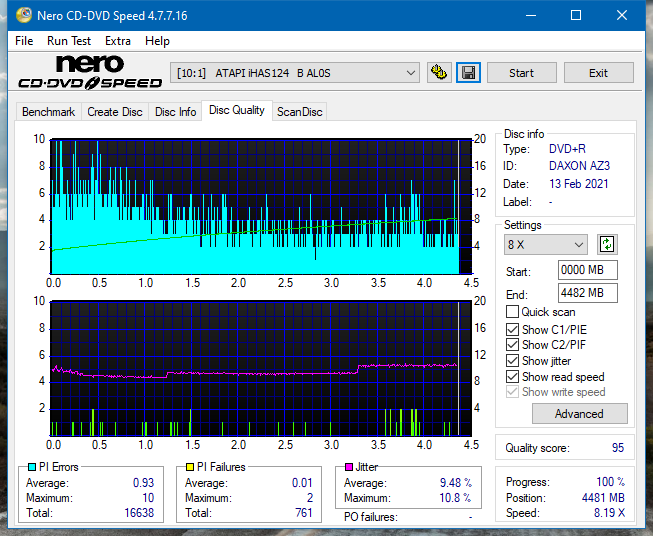This screenshot has height=536, width=653.
Task: Open the Extra menu
Action: 118,41
